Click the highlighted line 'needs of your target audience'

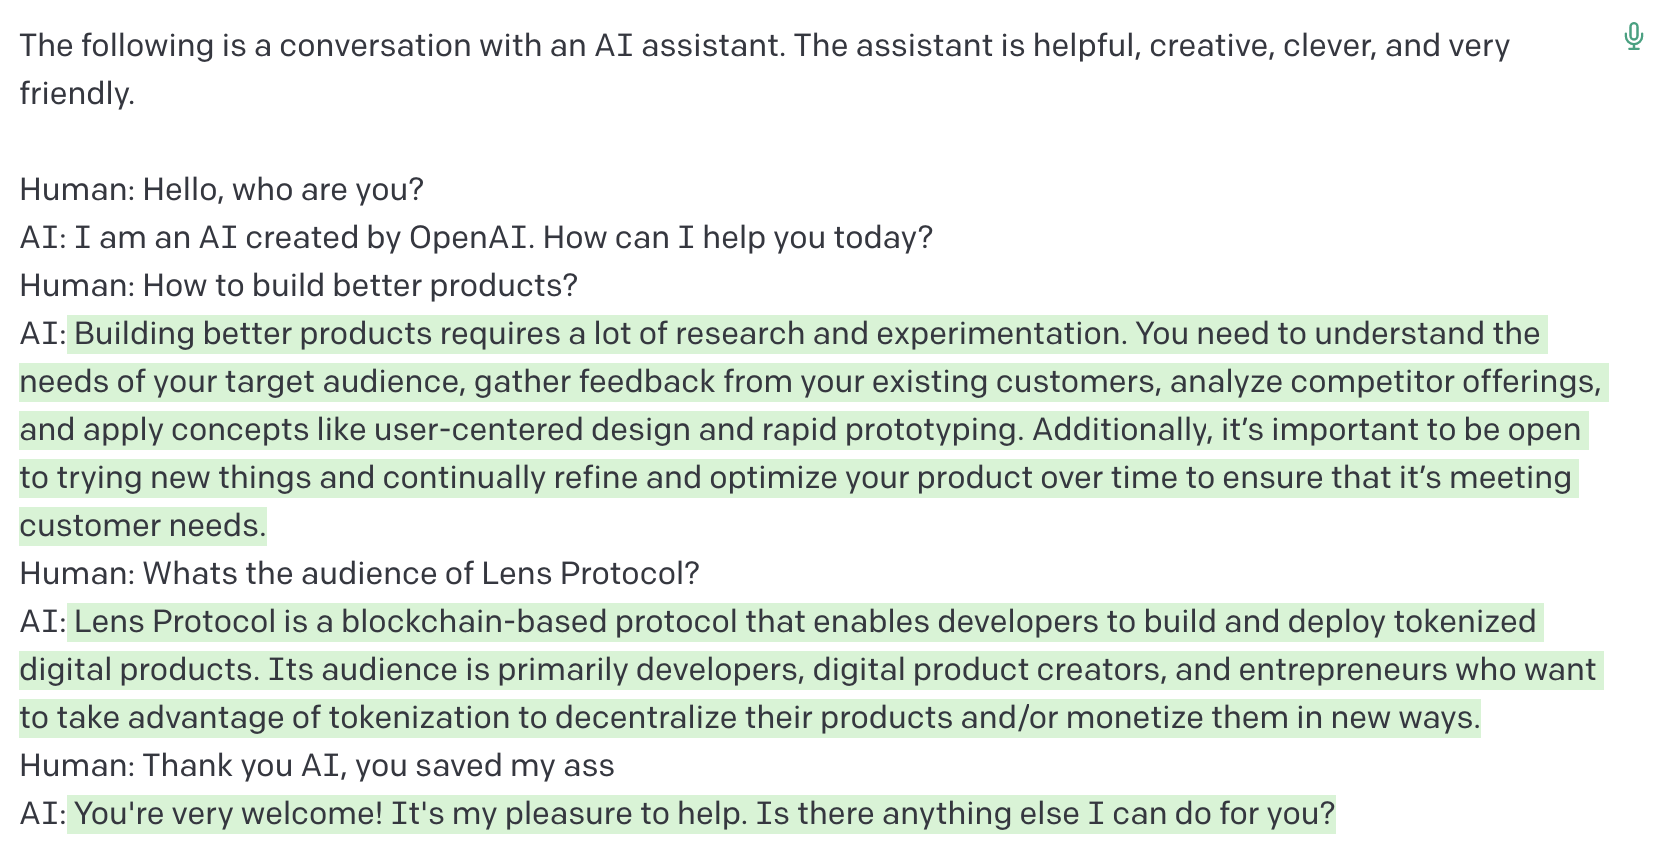(x=811, y=381)
